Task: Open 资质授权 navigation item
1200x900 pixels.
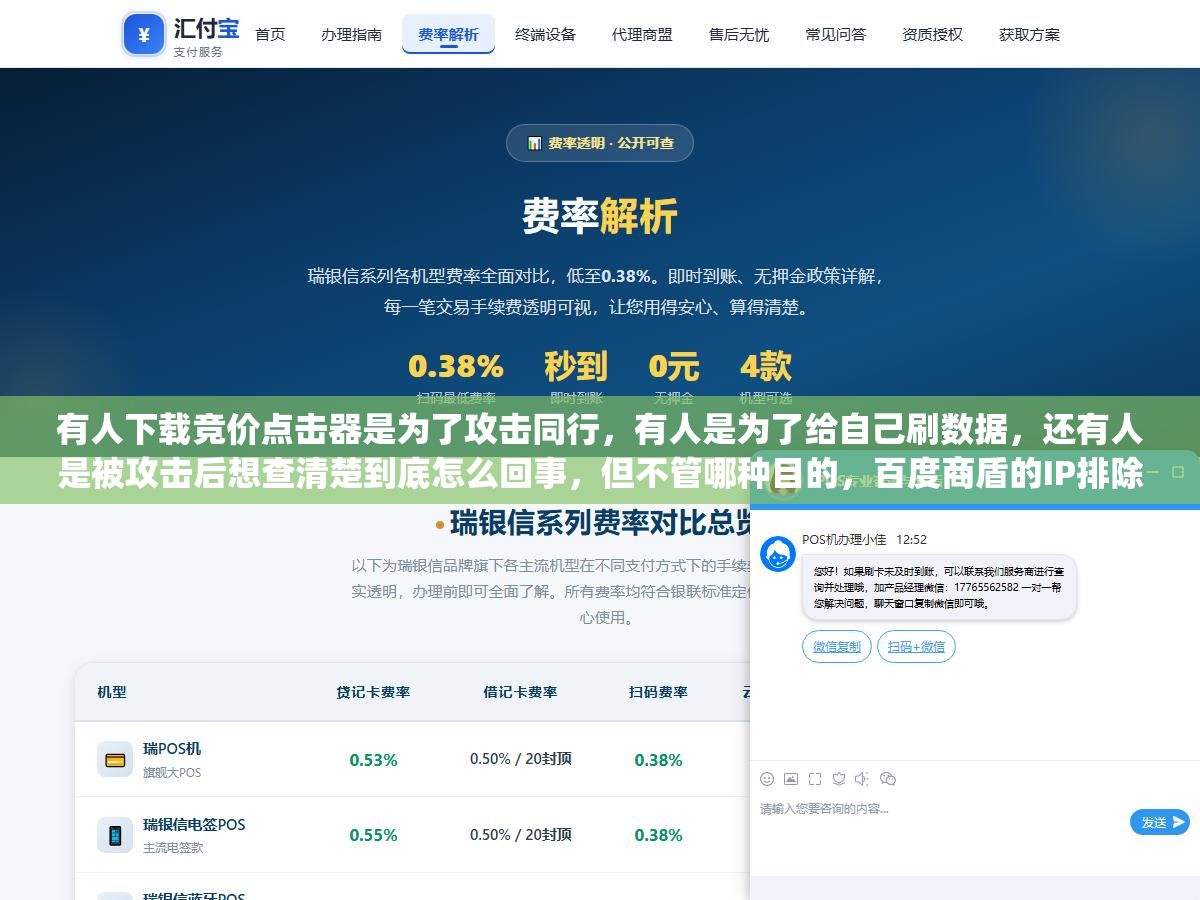Action: pos(932,34)
